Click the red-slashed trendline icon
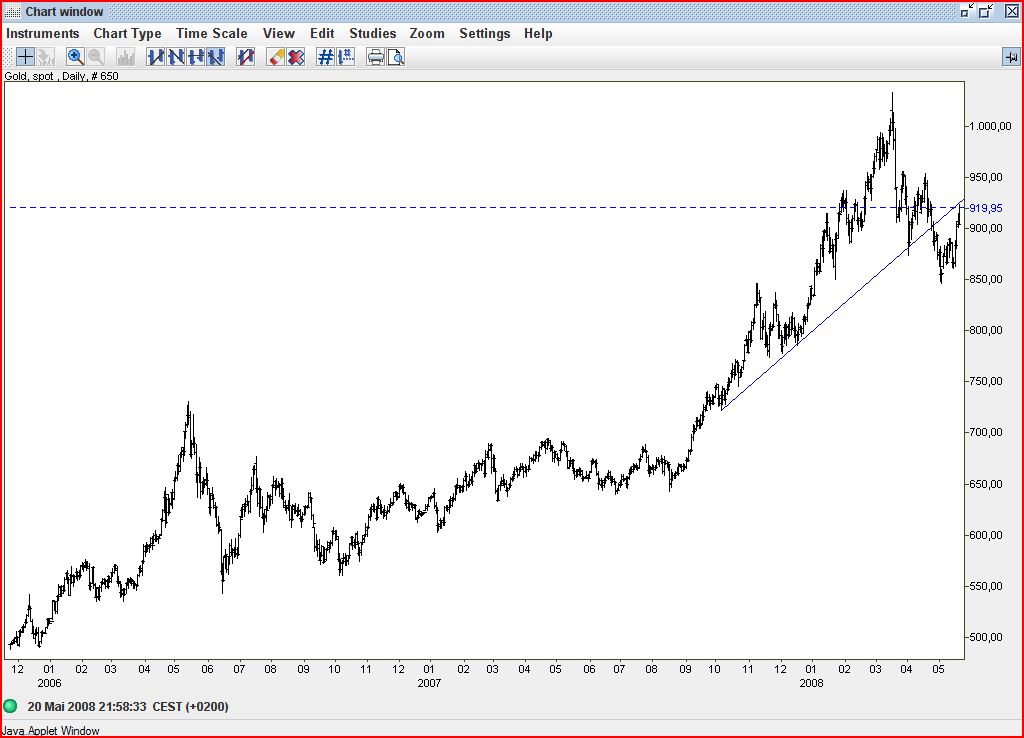The width and height of the screenshot is (1024, 738). click(246, 57)
